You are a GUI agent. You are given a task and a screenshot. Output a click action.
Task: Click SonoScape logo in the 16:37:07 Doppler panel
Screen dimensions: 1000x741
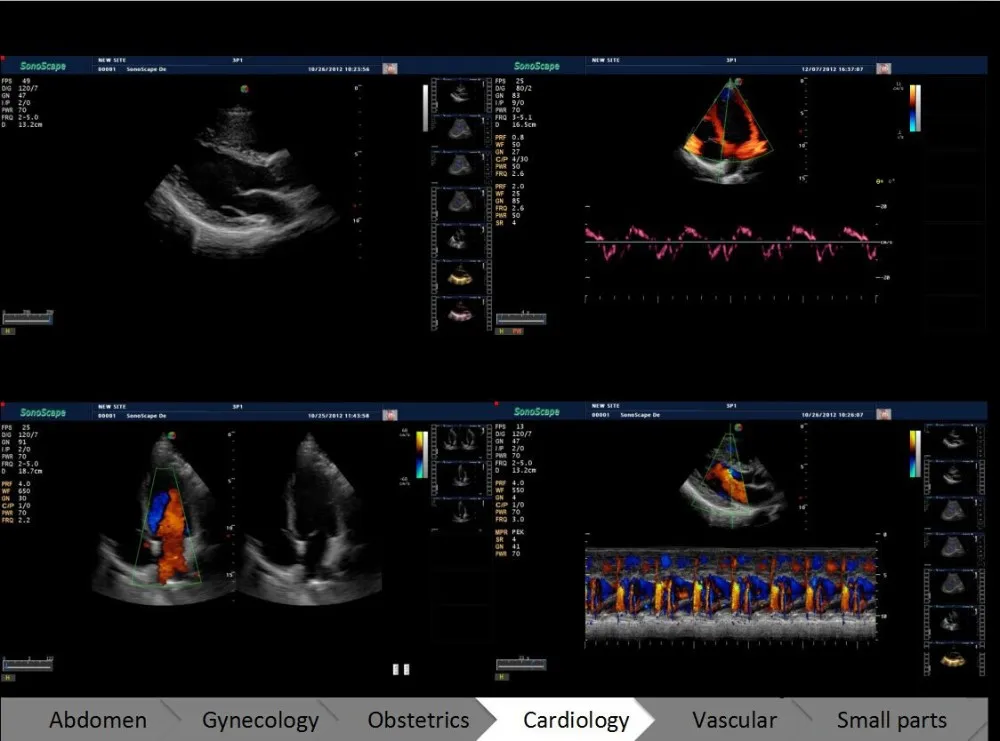536,66
